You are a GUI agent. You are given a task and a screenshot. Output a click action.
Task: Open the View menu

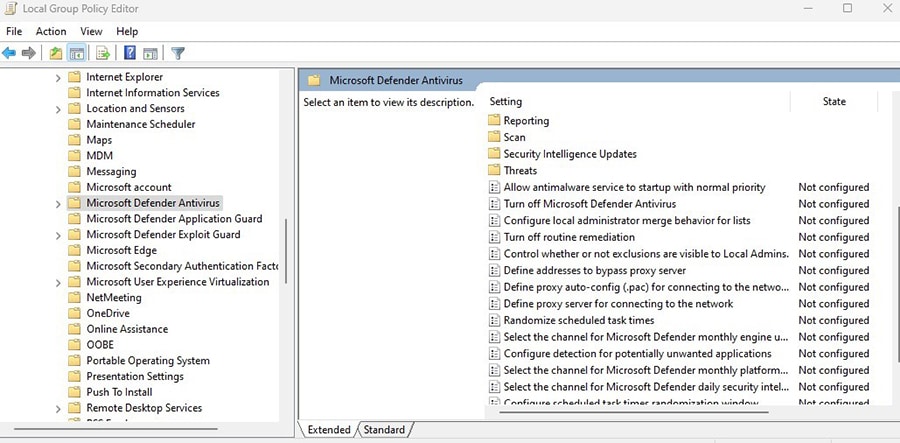(x=91, y=32)
